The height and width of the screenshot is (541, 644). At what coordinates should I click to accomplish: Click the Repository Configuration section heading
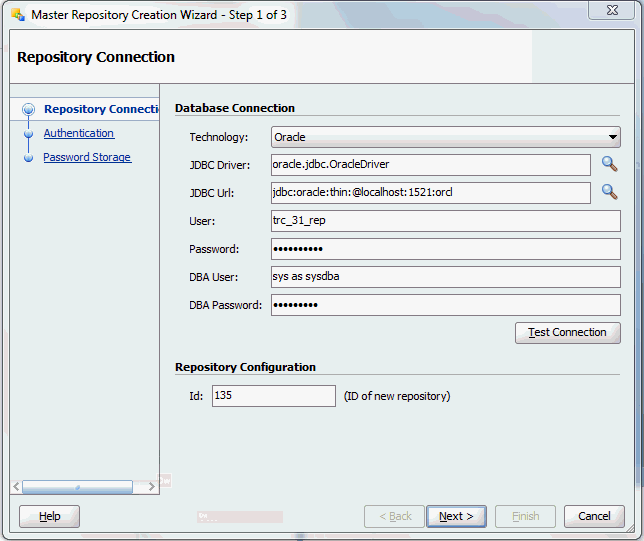point(245,367)
